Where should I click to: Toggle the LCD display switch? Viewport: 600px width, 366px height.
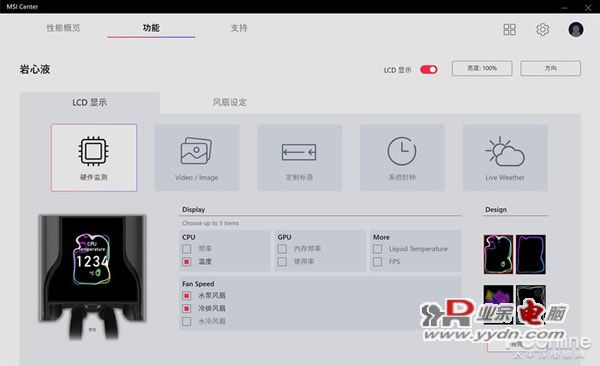pyautogui.click(x=429, y=69)
